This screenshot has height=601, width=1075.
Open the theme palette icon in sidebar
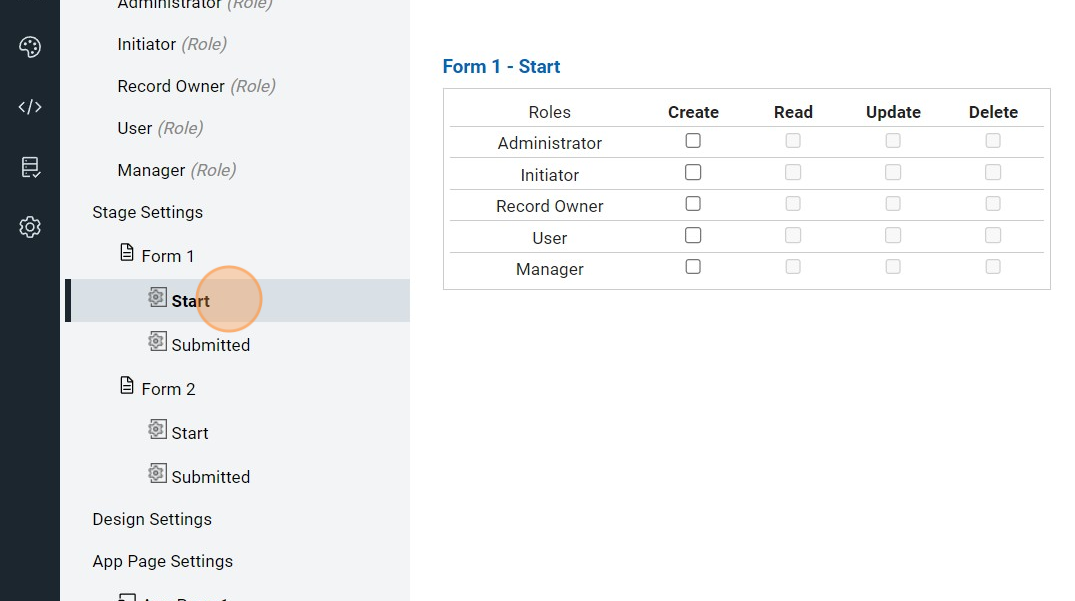[30, 47]
